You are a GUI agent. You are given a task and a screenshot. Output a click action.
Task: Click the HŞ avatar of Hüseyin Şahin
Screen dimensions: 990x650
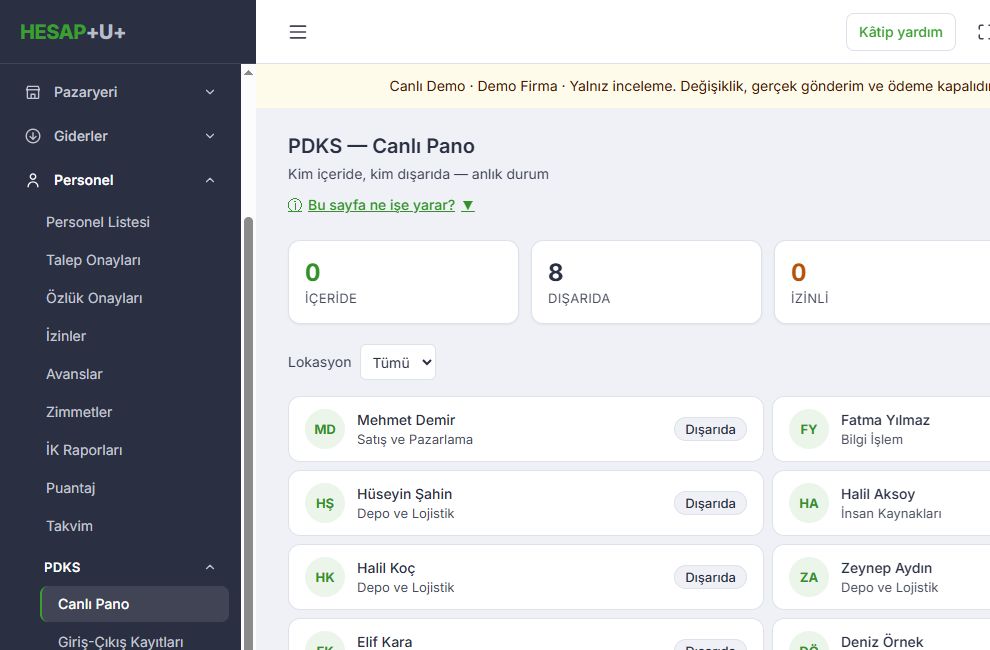coord(325,503)
